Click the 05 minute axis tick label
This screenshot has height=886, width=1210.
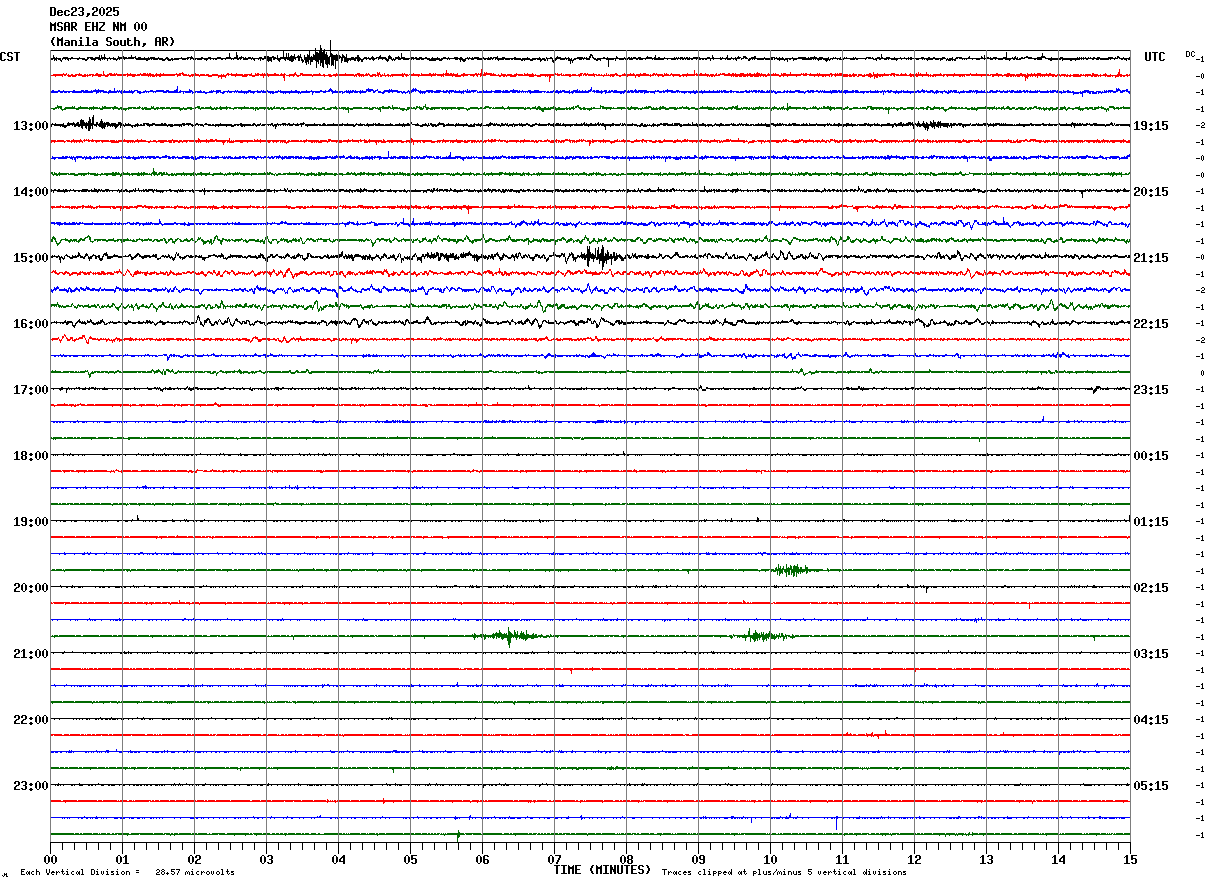410,859
